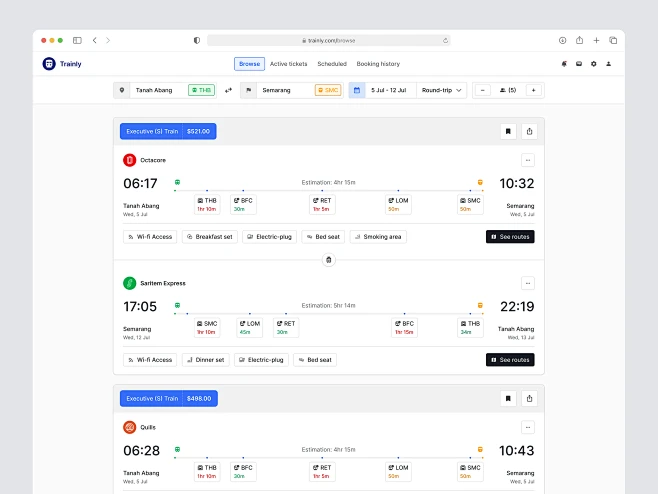Click Electric-plug tag on Octacore

tap(269, 237)
